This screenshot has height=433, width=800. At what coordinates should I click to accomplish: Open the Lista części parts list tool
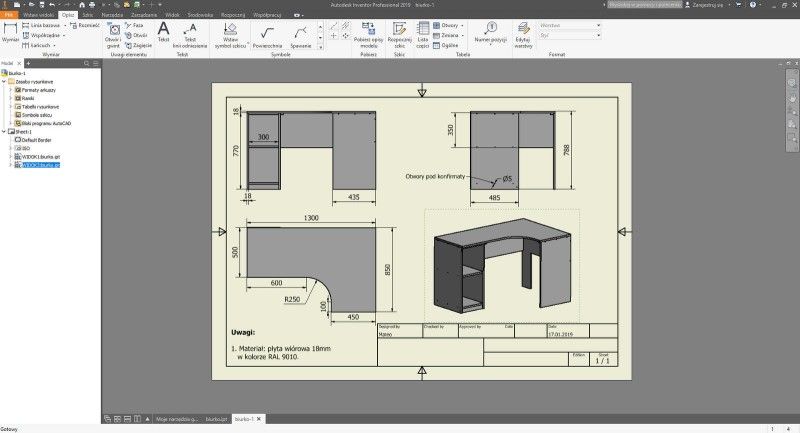(422, 35)
